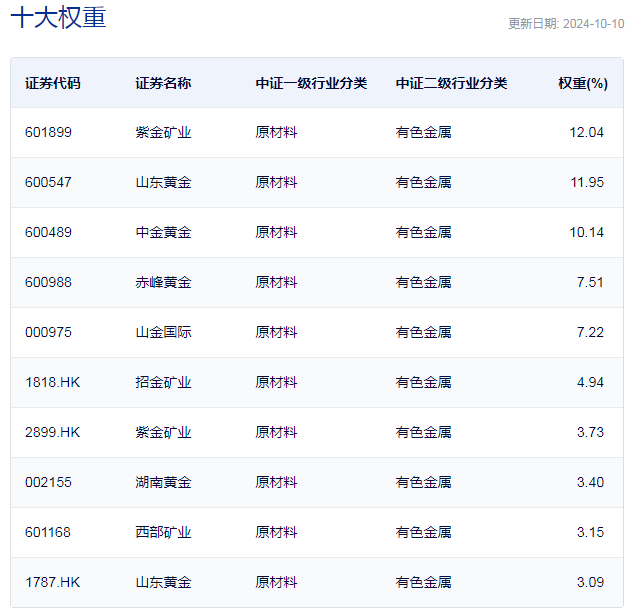
Task: Select the 10.14 weight value
Action: (x=586, y=232)
